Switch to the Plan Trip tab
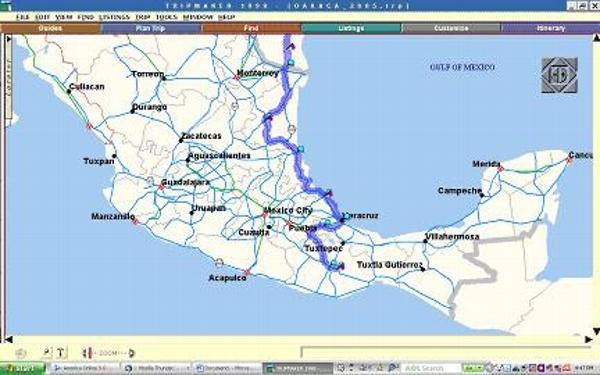Image resolution: width=600 pixels, height=375 pixels. click(150, 28)
